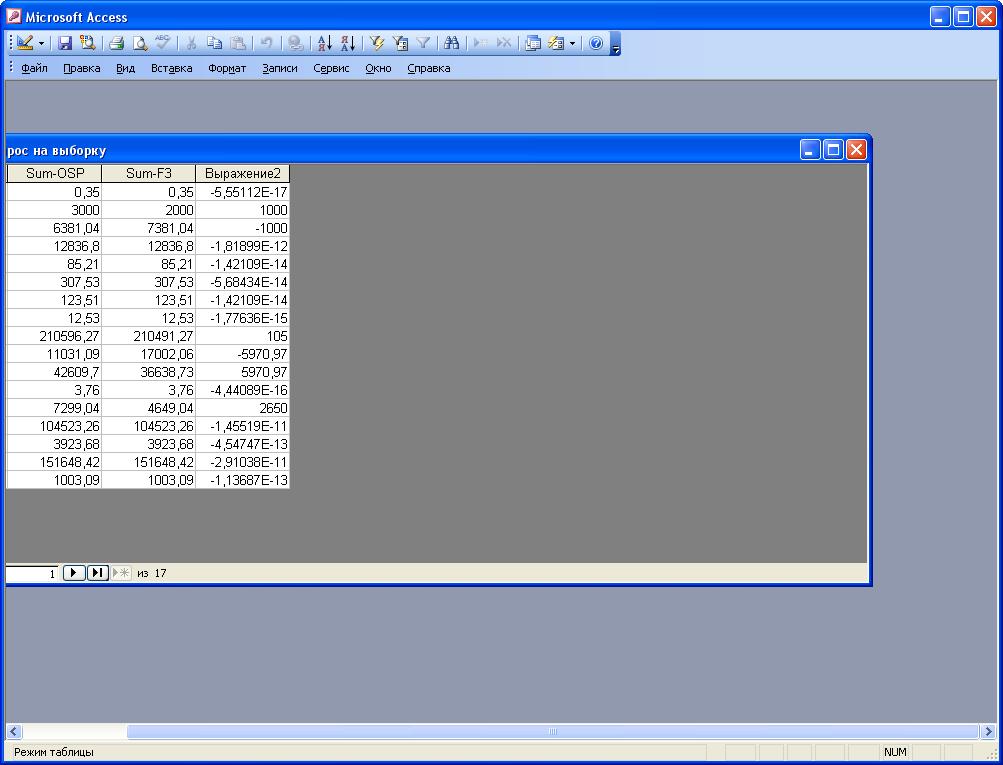Select the Выражение2 column header

(x=242, y=173)
